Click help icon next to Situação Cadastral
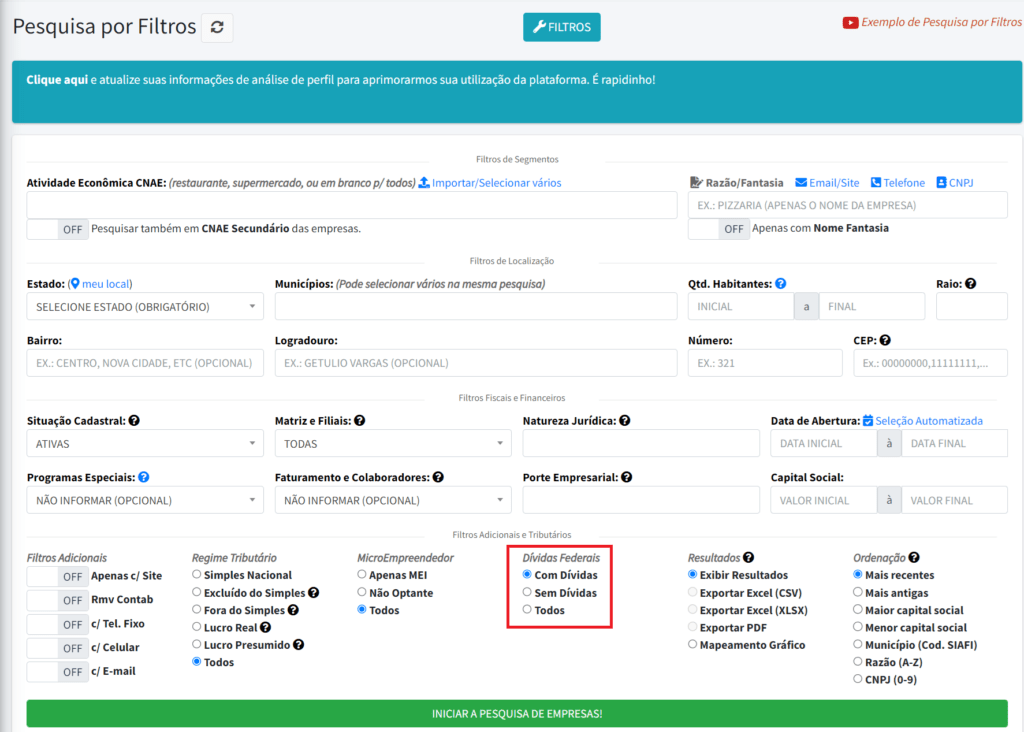Image resolution: width=1024 pixels, height=732 pixels. (x=134, y=421)
